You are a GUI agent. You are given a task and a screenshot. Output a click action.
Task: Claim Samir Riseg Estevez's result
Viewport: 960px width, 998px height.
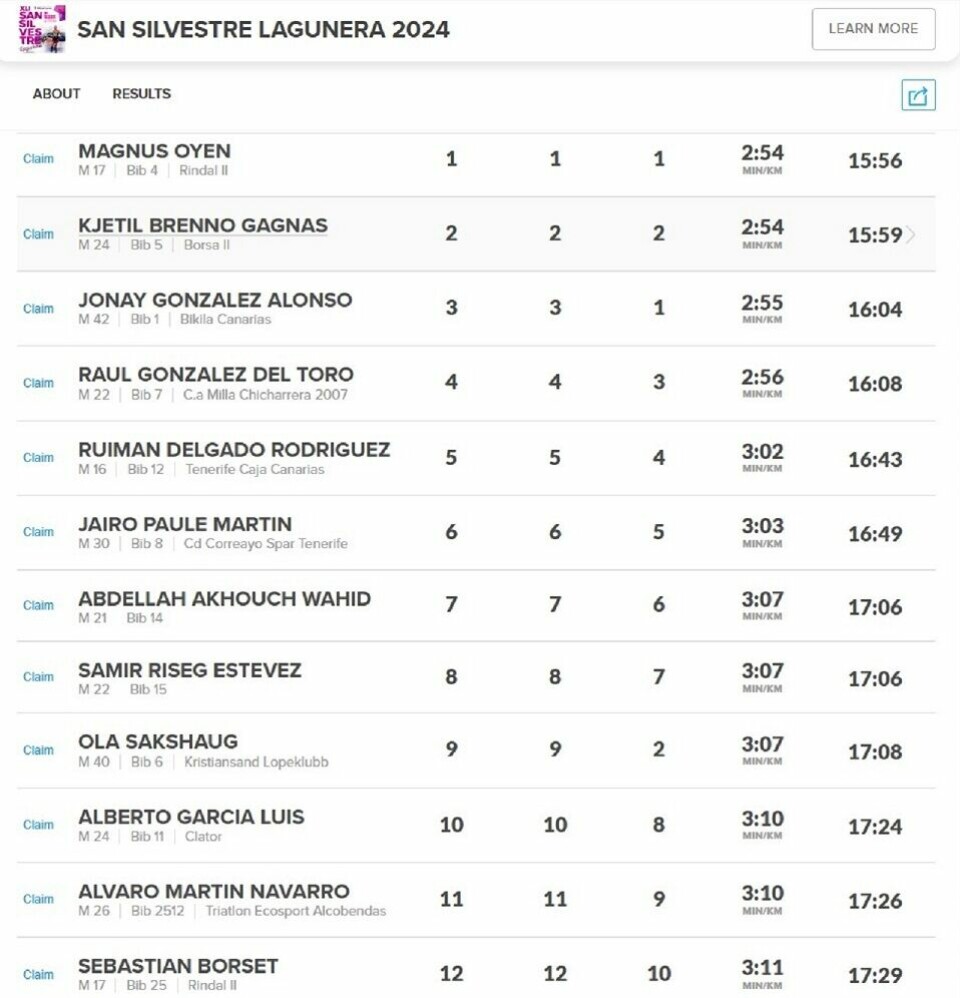point(38,677)
